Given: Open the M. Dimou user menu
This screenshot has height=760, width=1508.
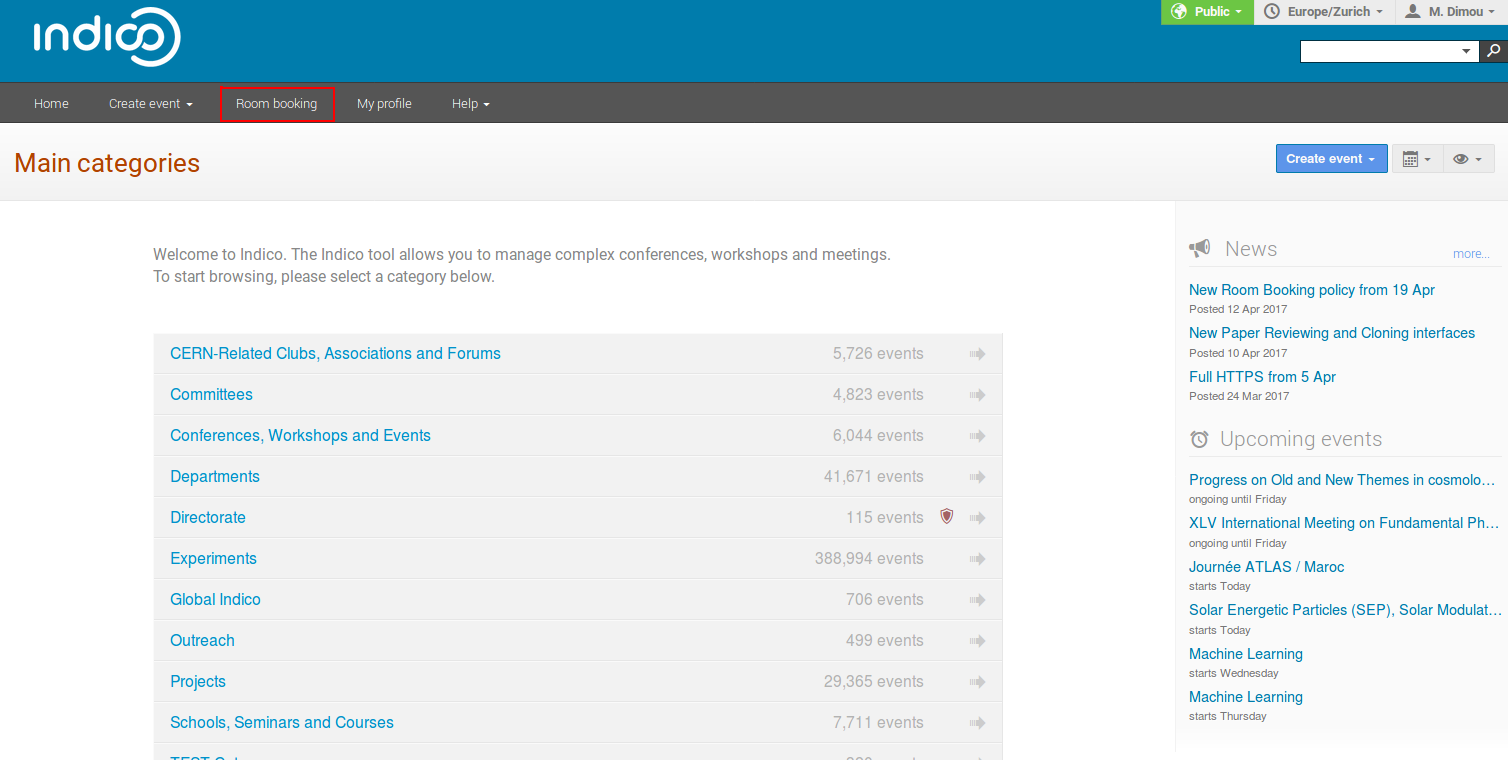Looking at the screenshot, I should (x=1451, y=12).
